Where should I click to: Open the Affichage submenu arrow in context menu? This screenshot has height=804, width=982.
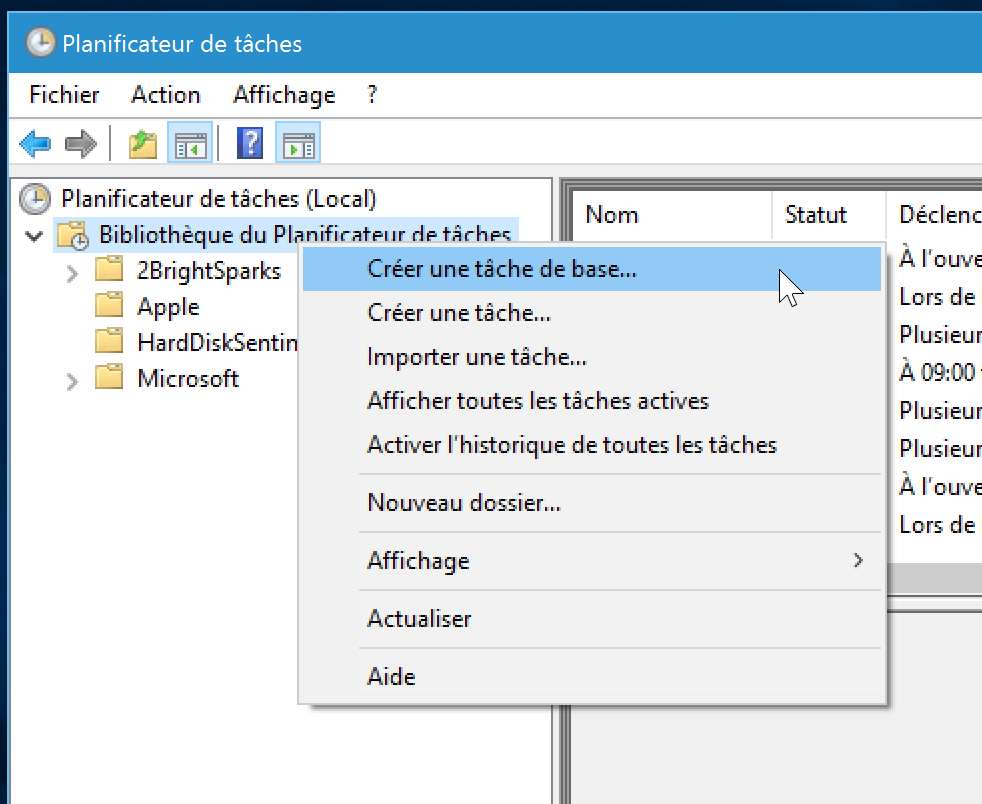point(858,560)
